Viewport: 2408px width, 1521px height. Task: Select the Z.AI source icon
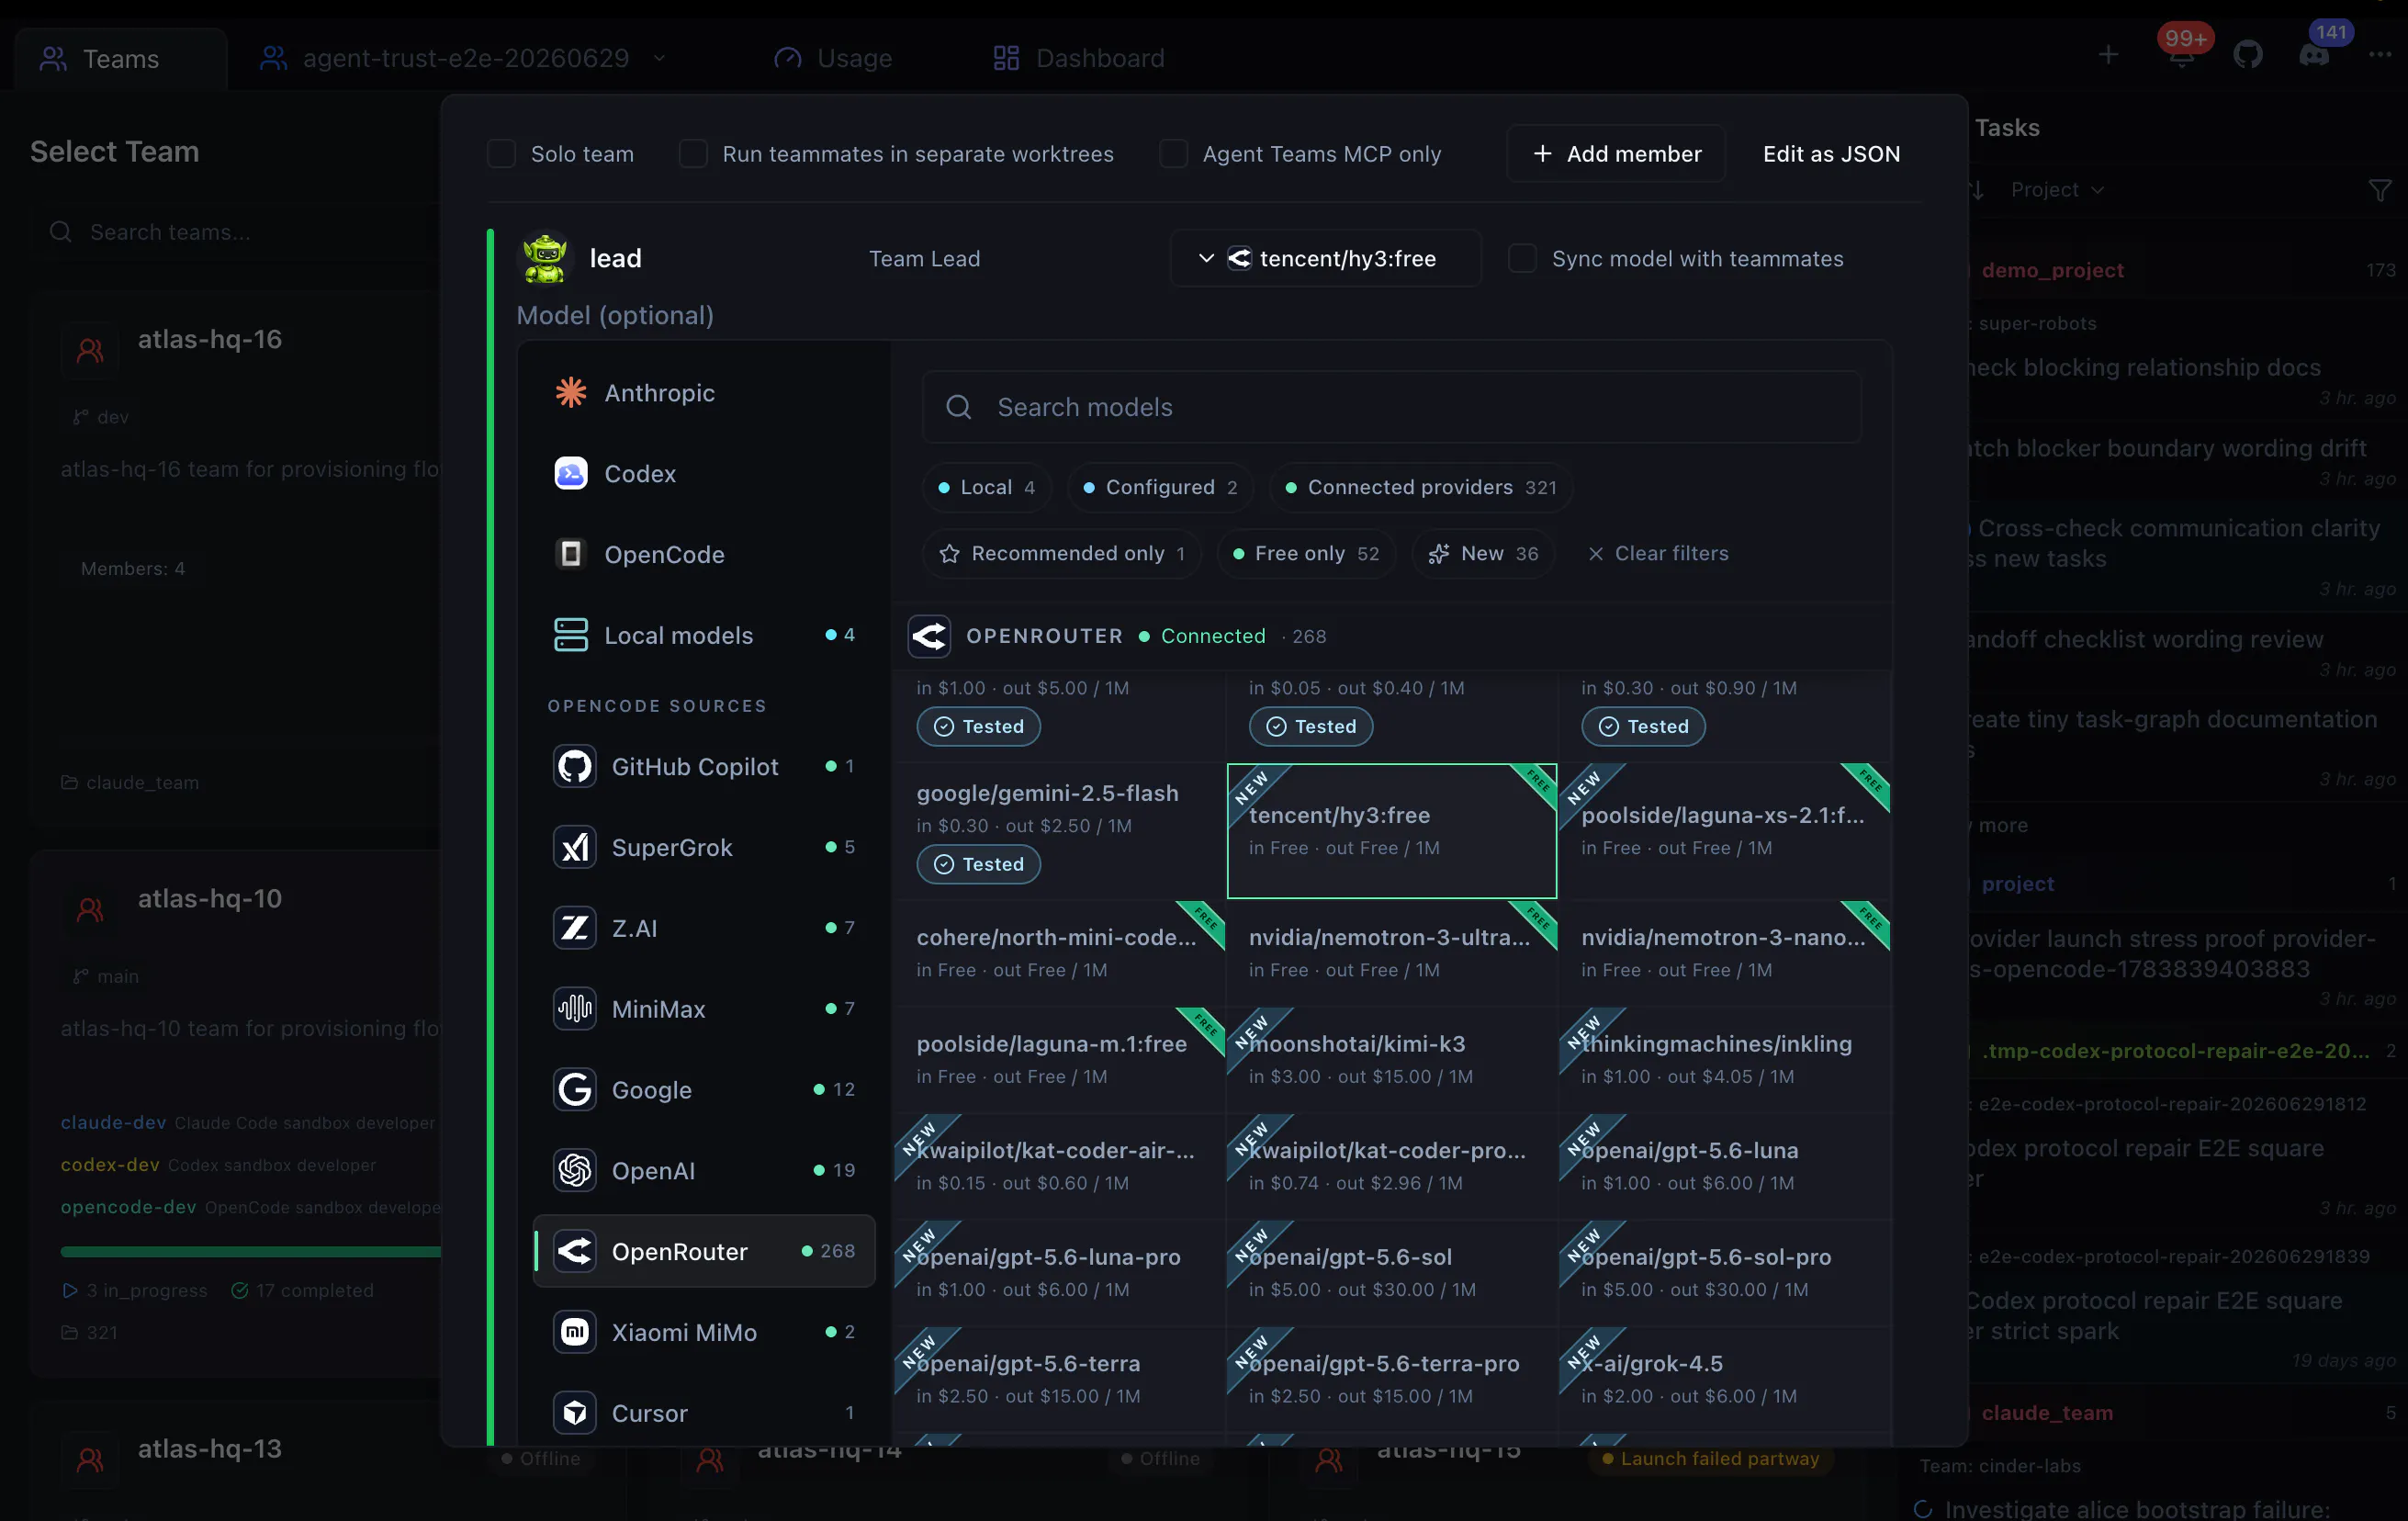click(x=575, y=928)
